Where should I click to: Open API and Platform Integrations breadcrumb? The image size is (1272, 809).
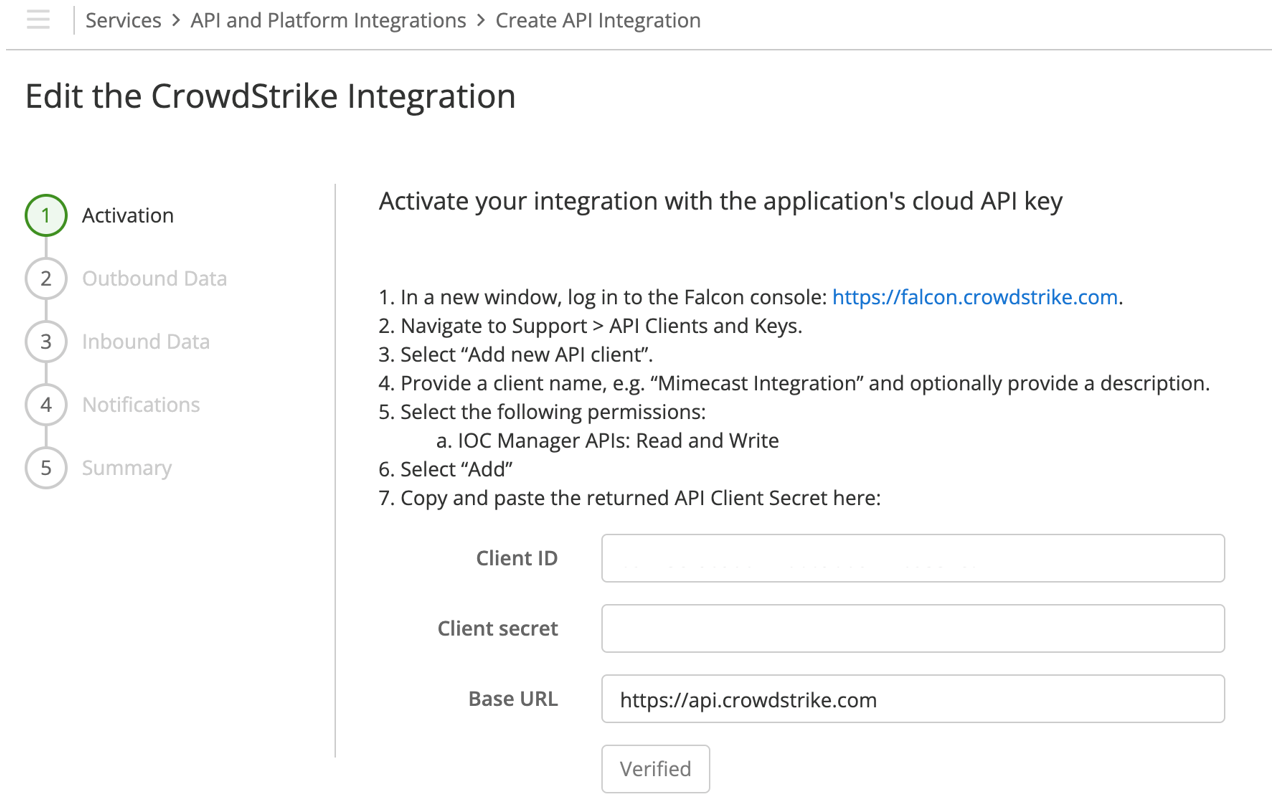coord(328,20)
